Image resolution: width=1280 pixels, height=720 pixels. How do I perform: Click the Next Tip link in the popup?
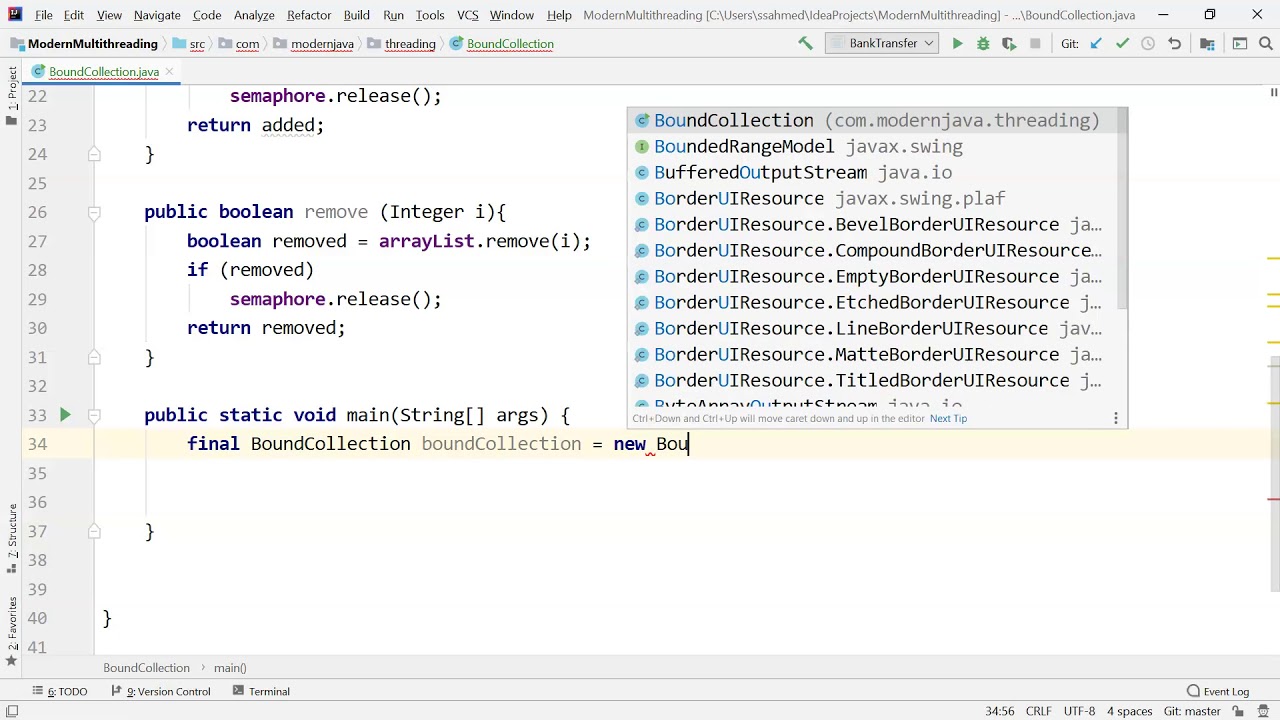(948, 418)
